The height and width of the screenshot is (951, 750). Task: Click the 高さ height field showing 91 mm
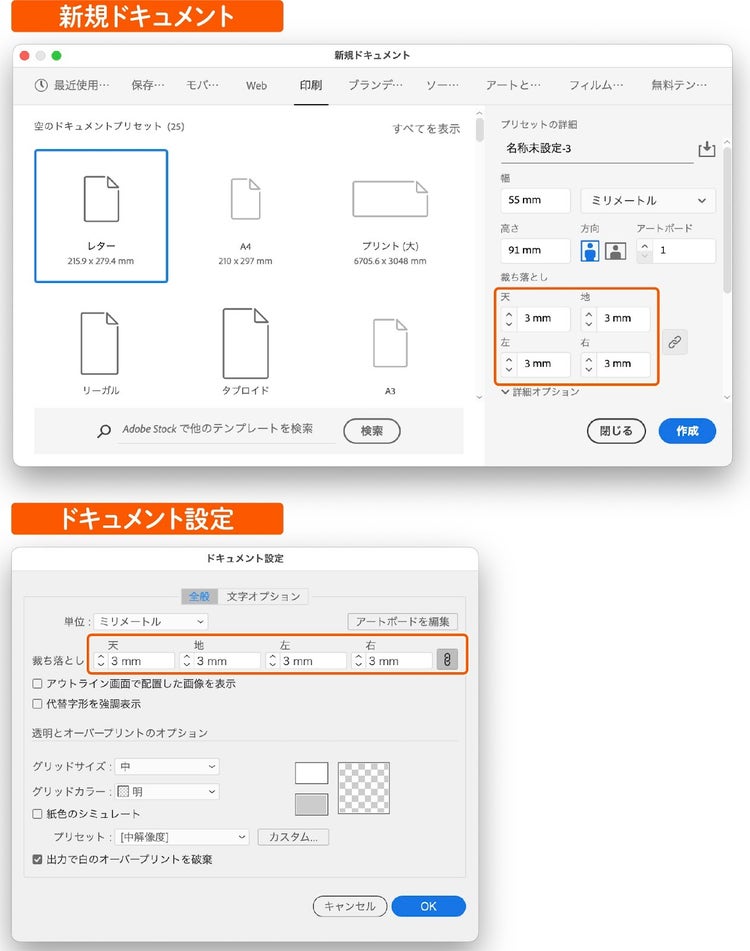[535, 250]
